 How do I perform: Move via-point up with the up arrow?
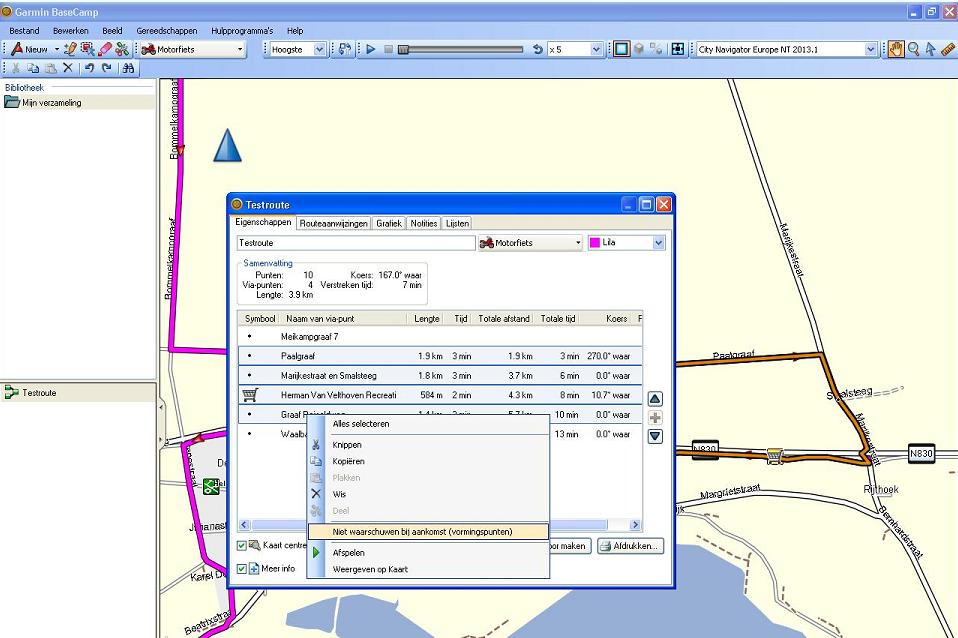click(x=655, y=399)
